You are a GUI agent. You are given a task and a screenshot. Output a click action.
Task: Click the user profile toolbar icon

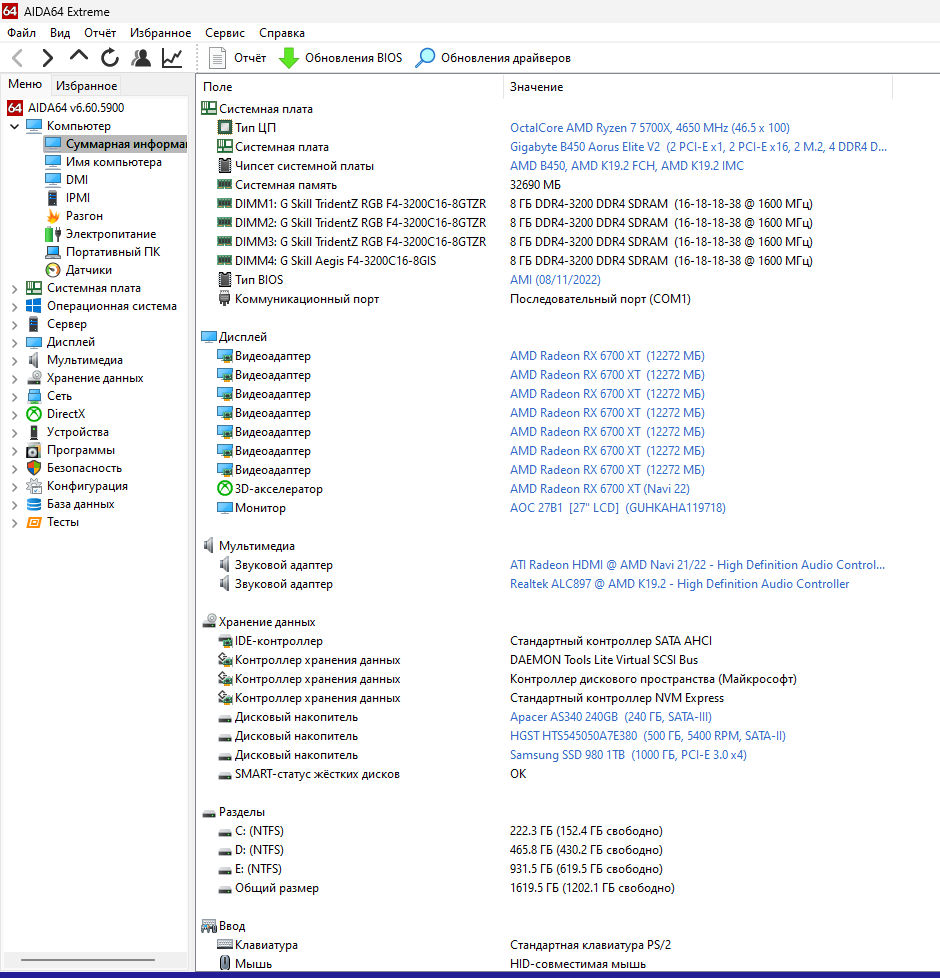point(142,58)
